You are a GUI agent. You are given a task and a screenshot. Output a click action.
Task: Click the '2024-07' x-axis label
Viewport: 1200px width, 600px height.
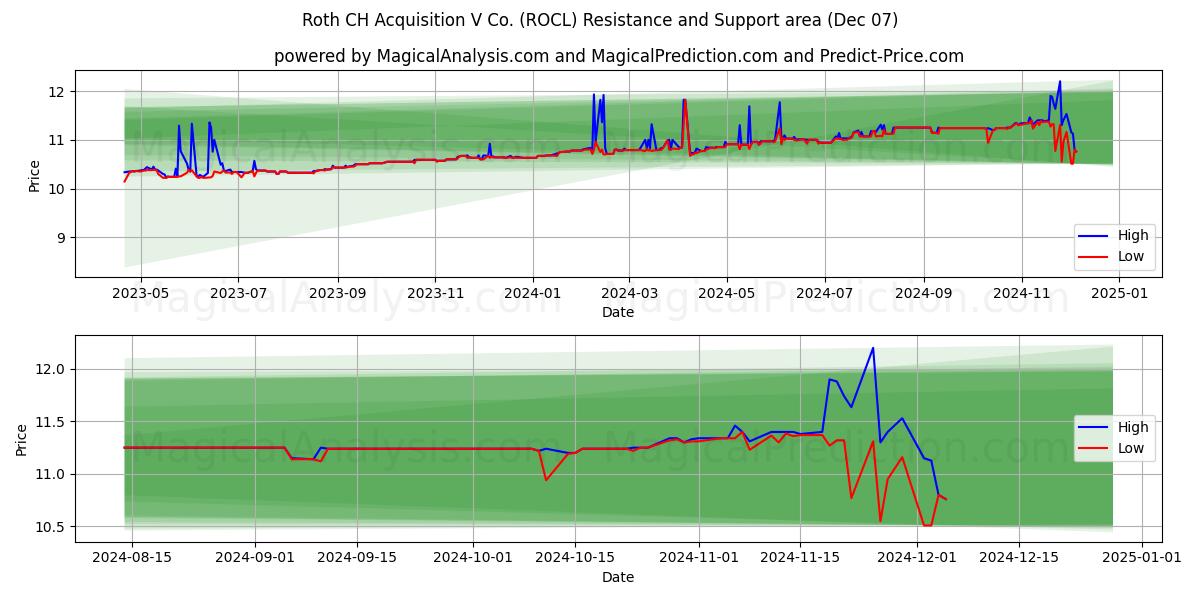point(825,294)
